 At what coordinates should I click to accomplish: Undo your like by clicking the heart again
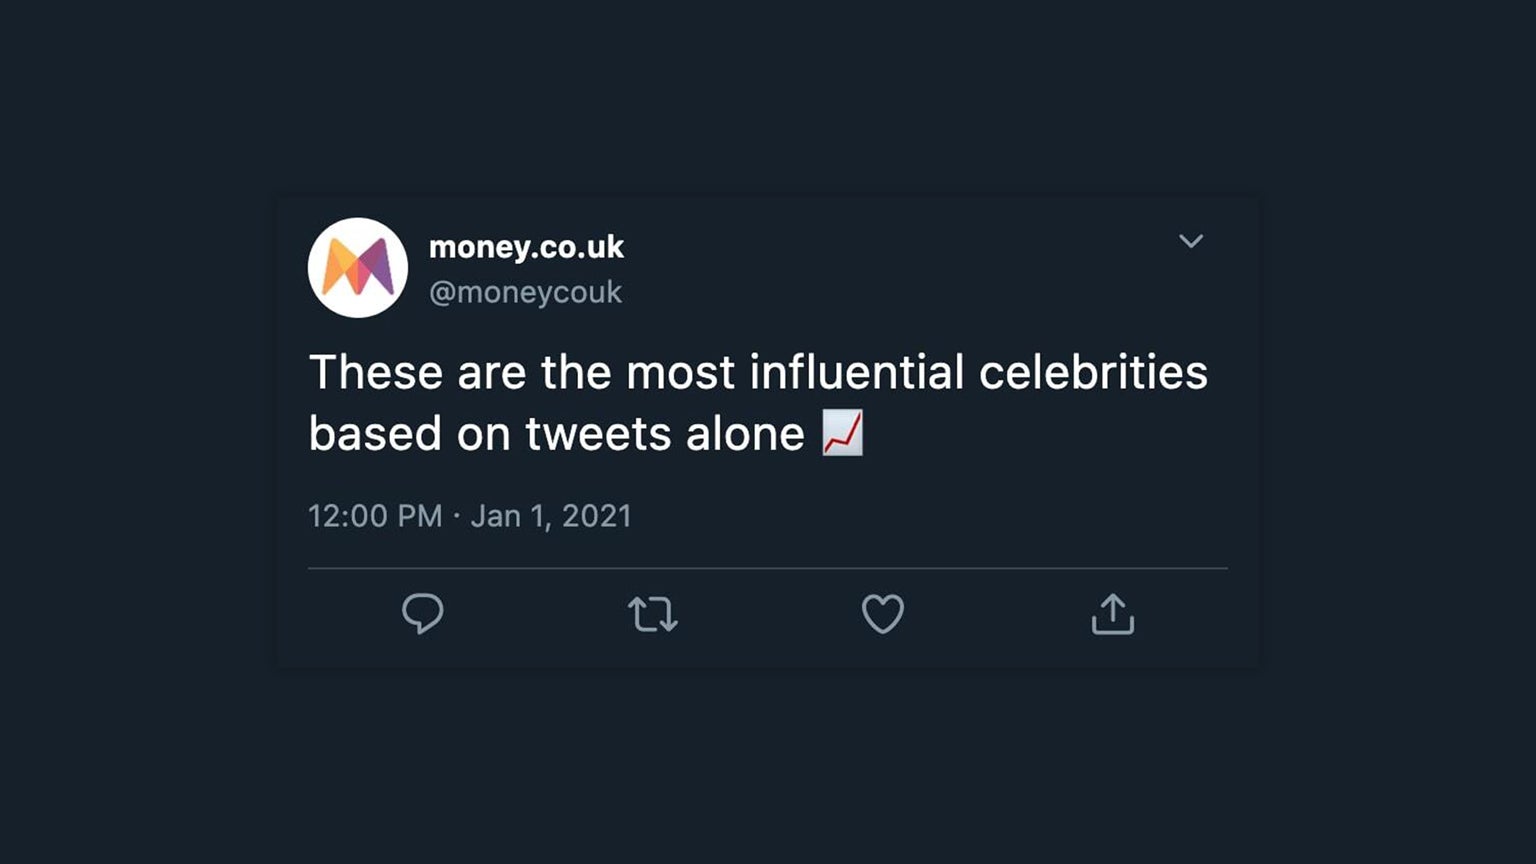click(883, 615)
